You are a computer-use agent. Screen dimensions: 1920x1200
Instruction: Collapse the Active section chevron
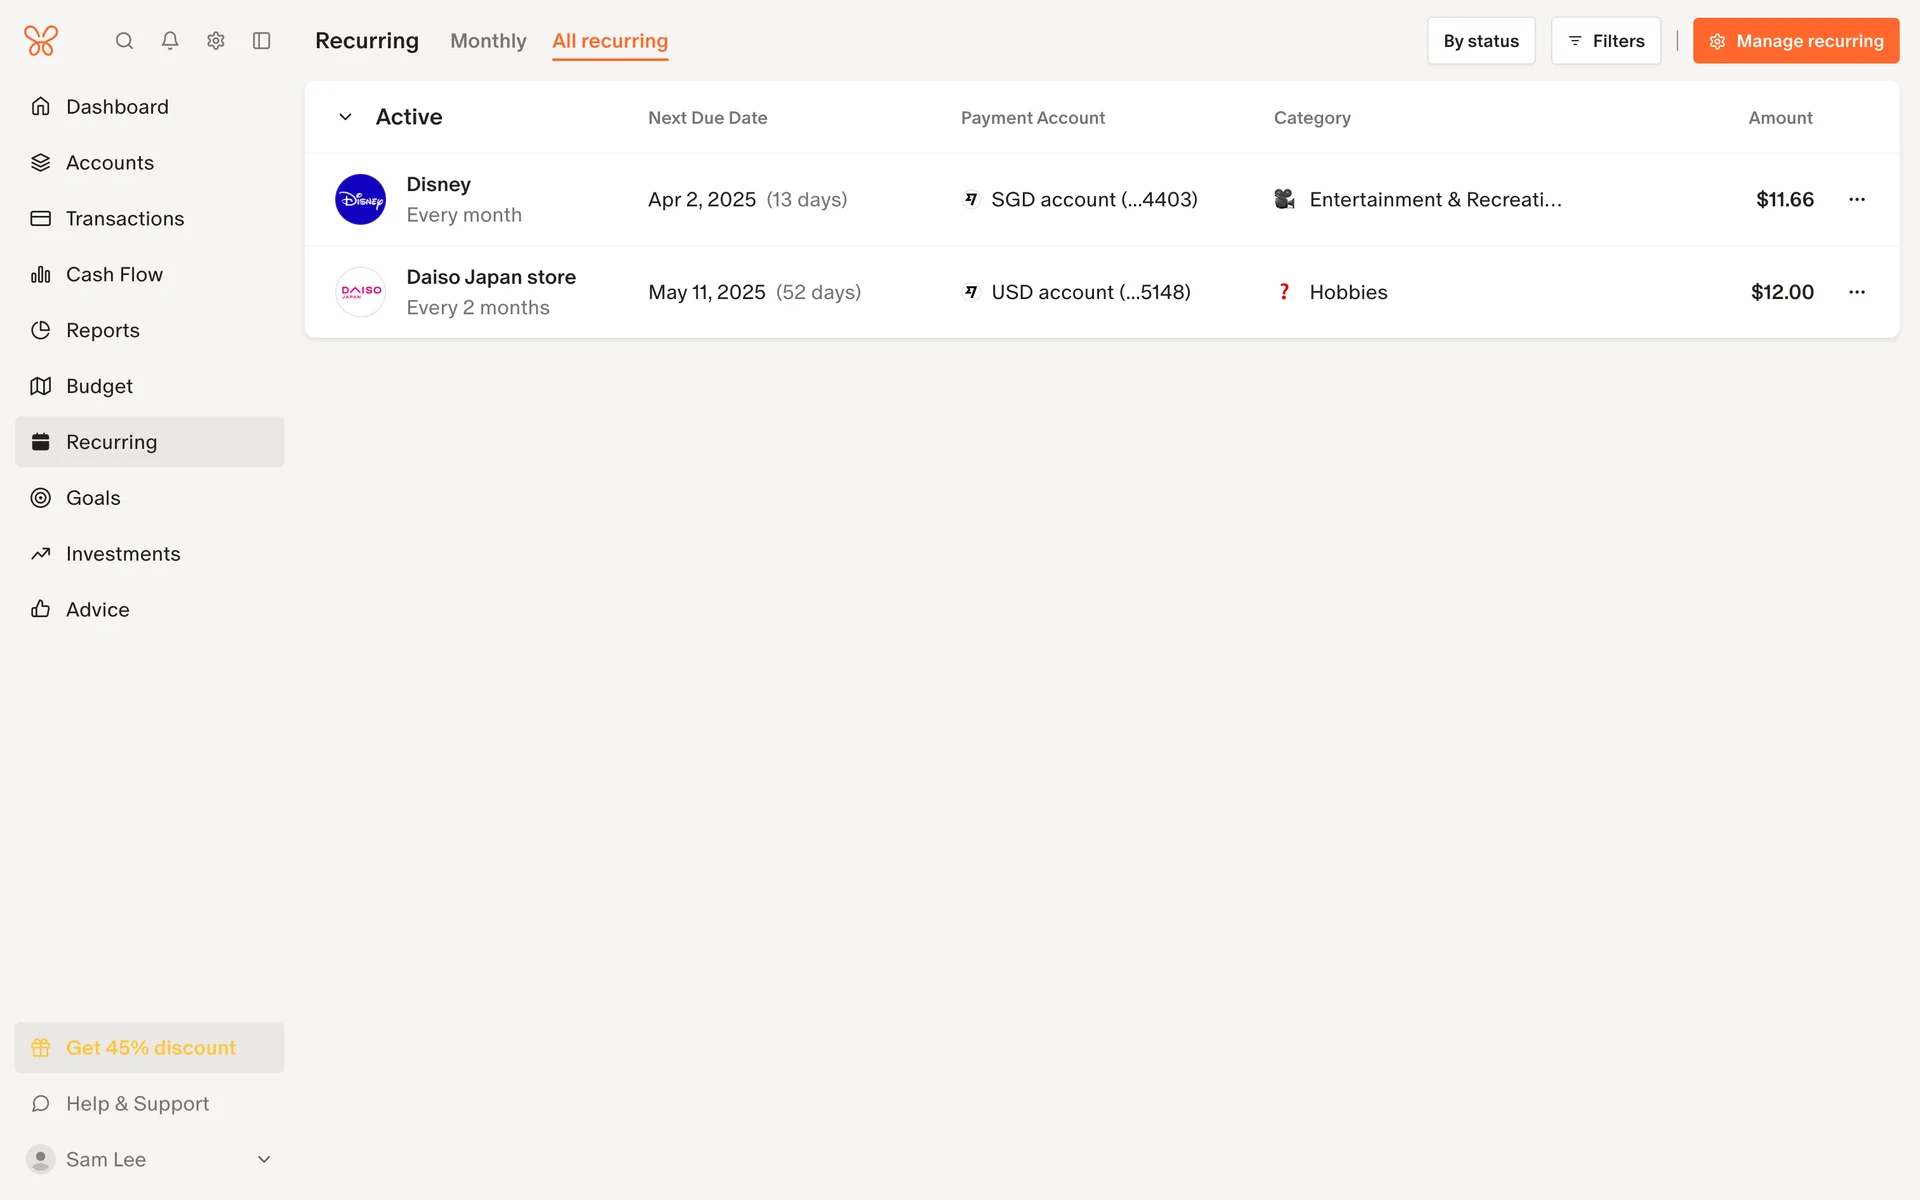[x=345, y=117]
